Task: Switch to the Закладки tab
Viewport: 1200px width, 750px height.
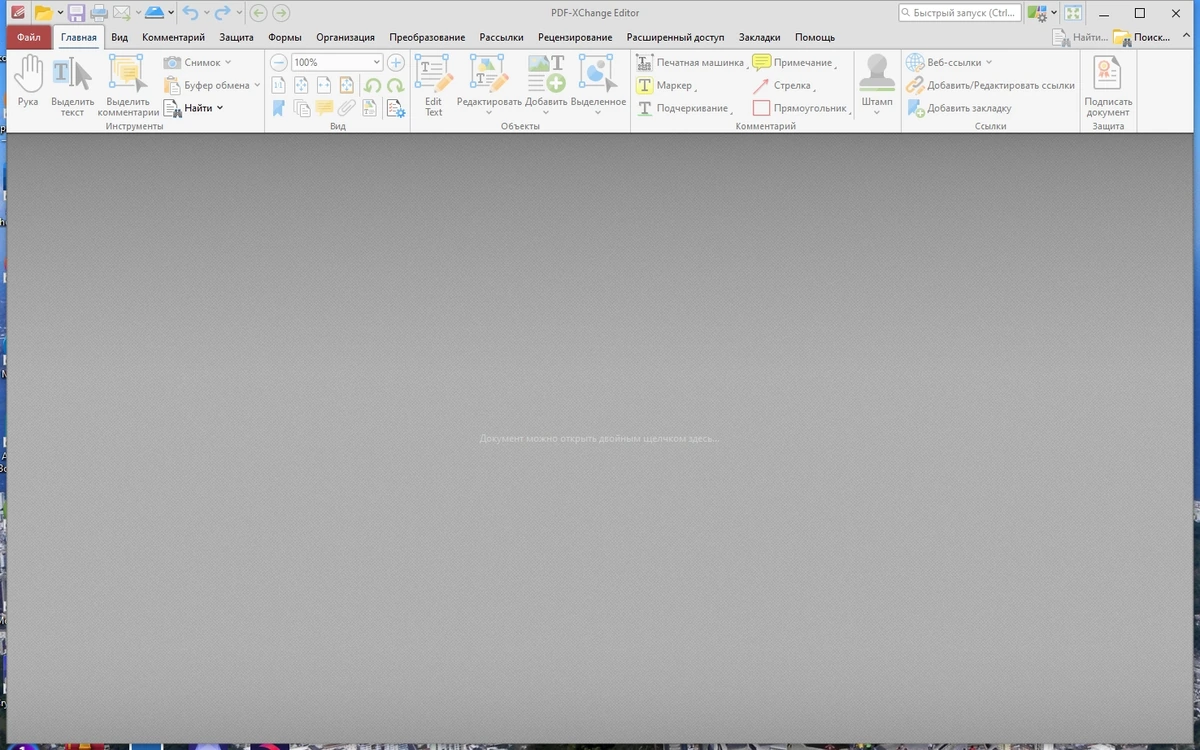Action: (760, 37)
